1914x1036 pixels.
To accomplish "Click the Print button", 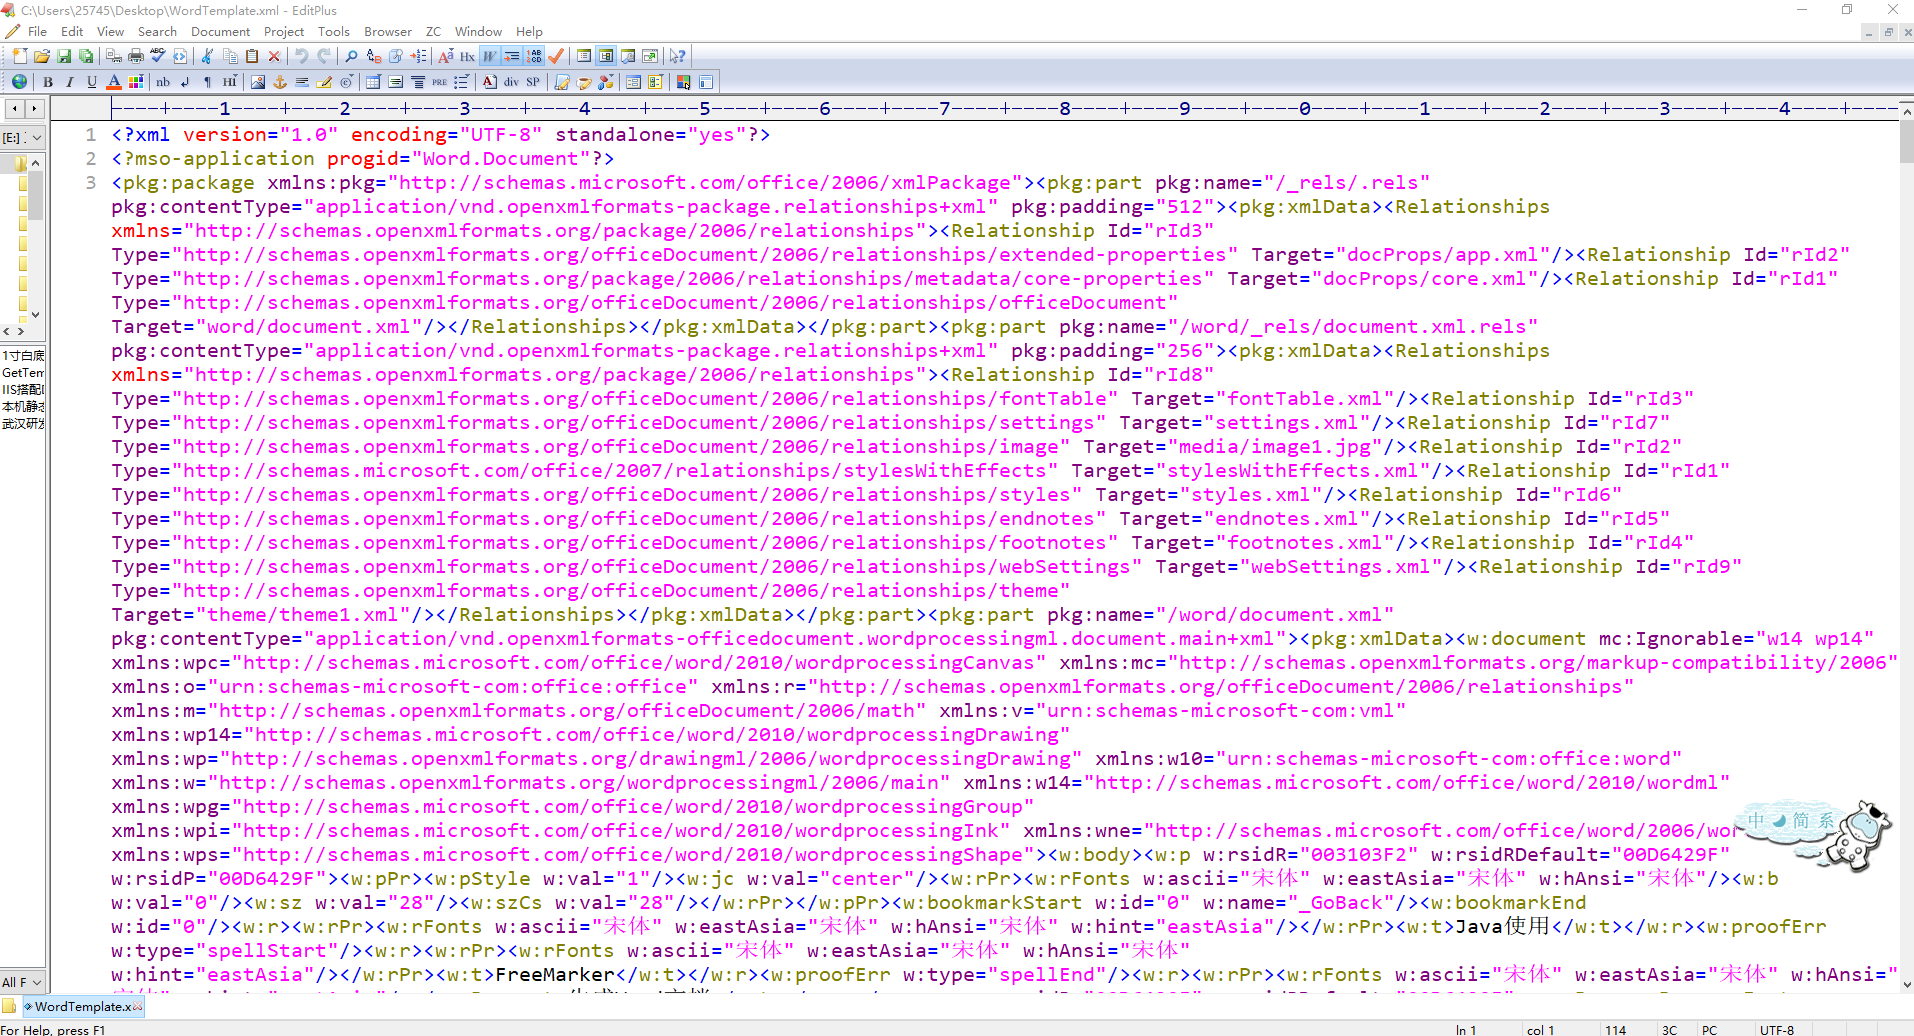I will tap(135, 57).
